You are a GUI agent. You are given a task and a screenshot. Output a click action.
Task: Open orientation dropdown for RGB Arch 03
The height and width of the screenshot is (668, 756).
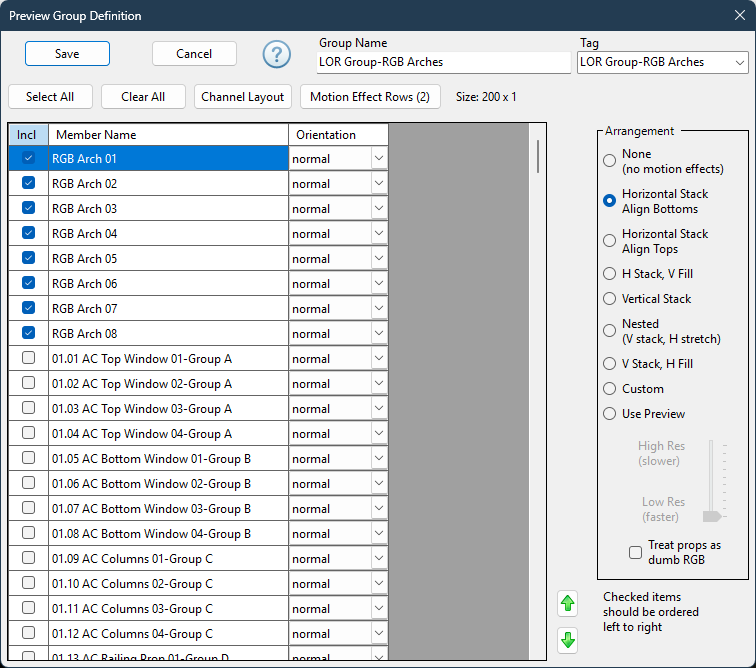point(379,208)
